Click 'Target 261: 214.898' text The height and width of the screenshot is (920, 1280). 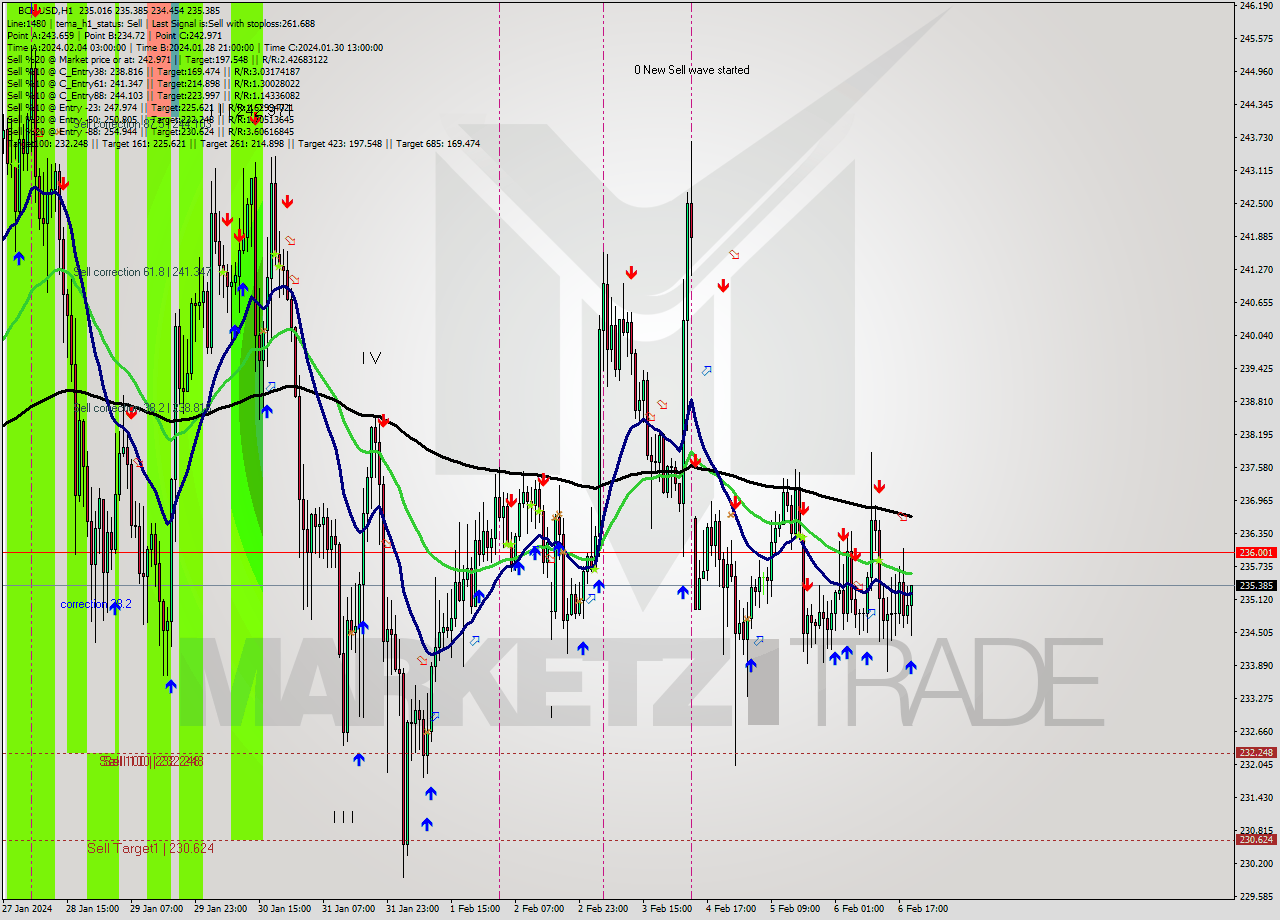243,144
